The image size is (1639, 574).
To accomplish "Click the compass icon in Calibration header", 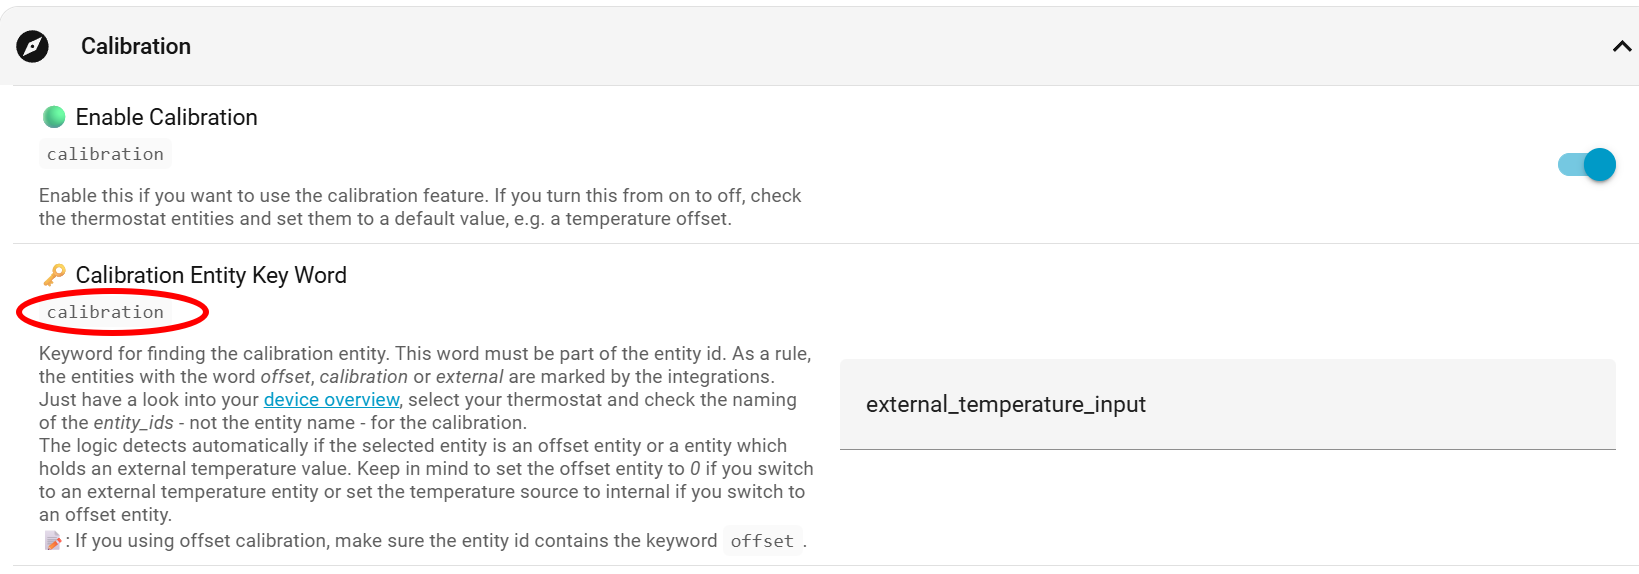I will click(32, 46).
